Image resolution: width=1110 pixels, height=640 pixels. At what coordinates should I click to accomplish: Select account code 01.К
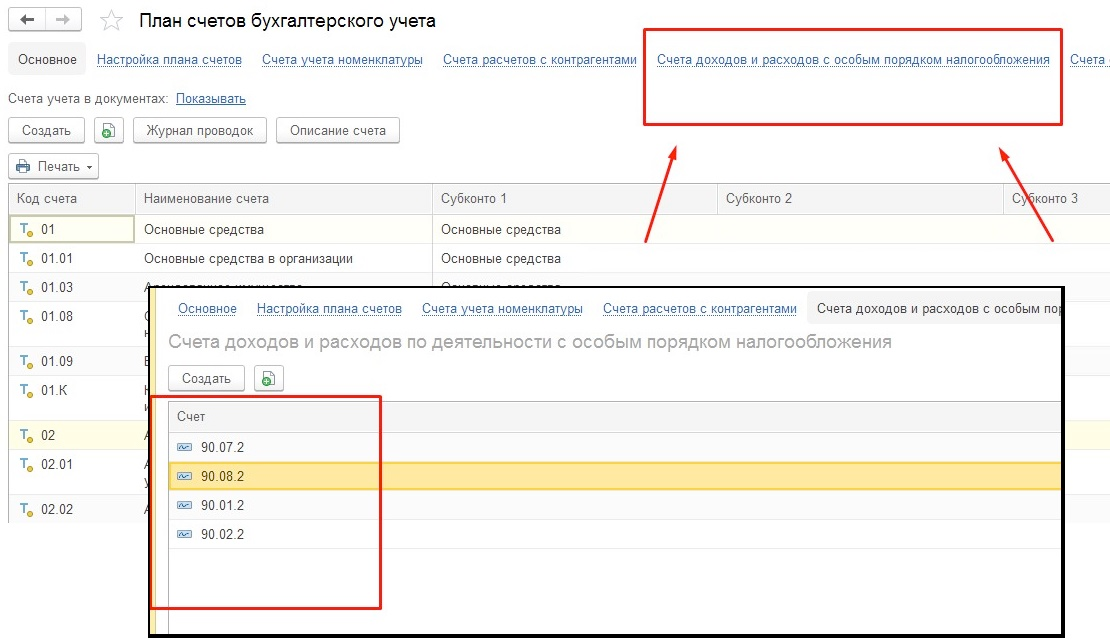point(54,391)
